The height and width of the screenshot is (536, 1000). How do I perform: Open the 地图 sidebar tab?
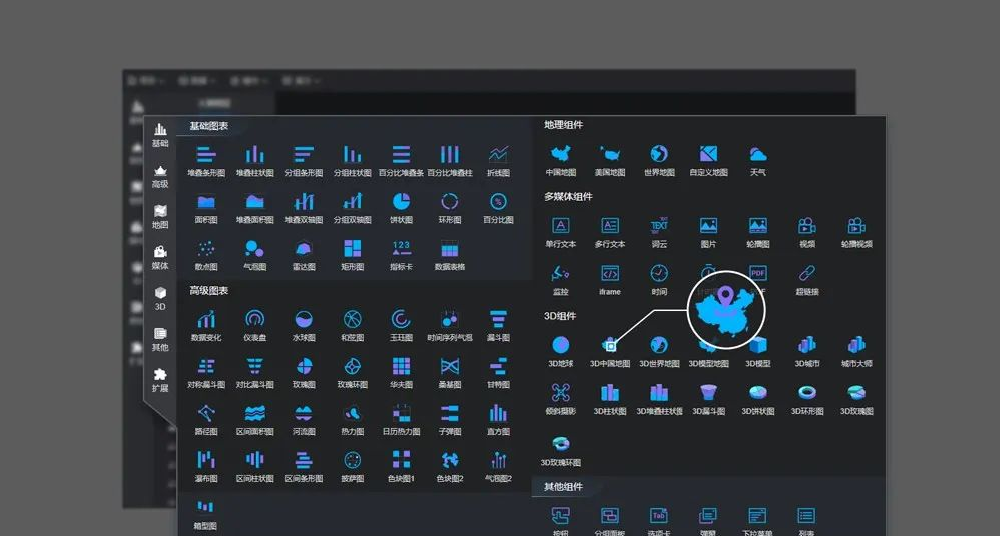pos(160,217)
